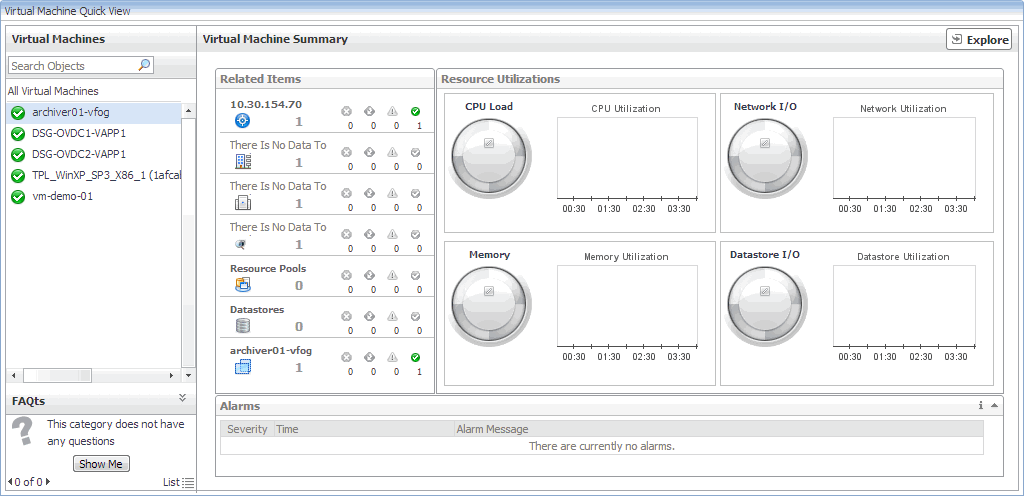The height and width of the screenshot is (496, 1024).
Task: Click the Memory Utilization chart
Action: pos(628,306)
